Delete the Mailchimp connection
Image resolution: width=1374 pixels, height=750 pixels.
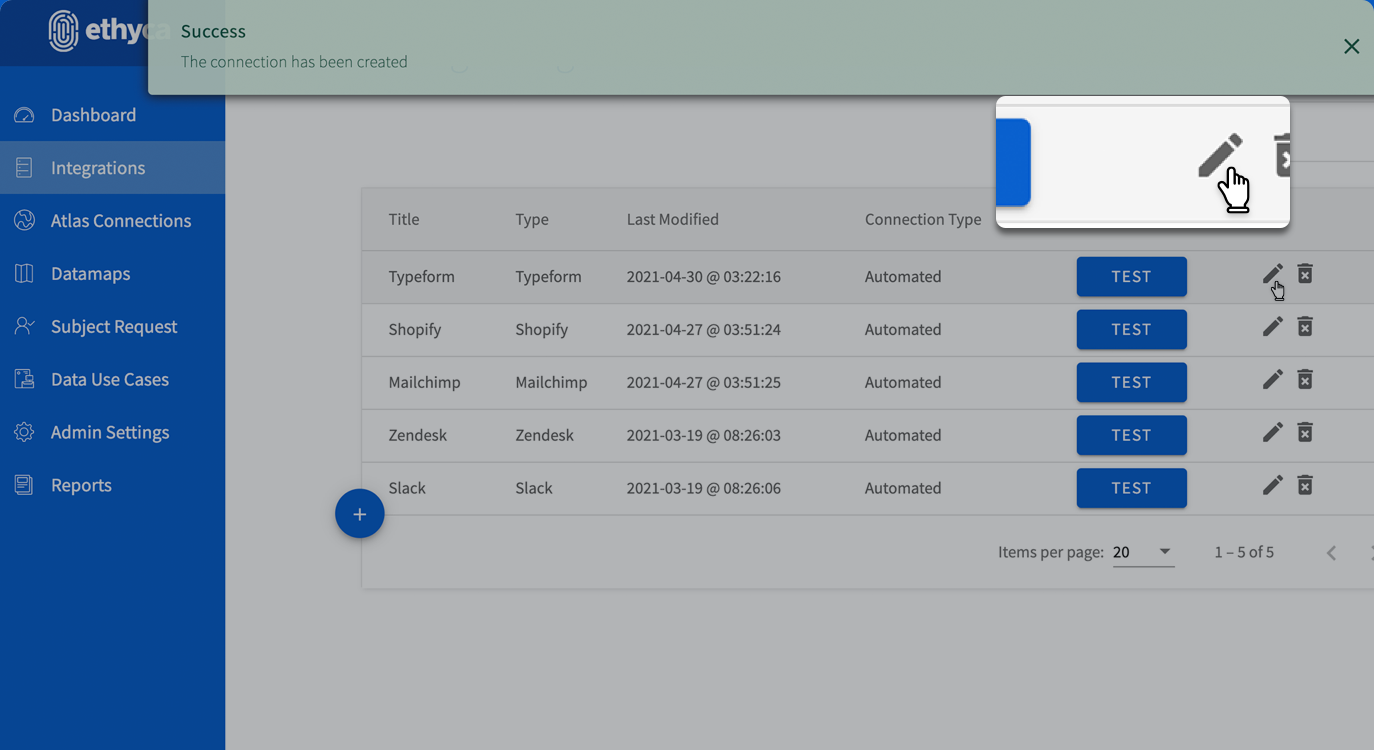coord(1305,380)
